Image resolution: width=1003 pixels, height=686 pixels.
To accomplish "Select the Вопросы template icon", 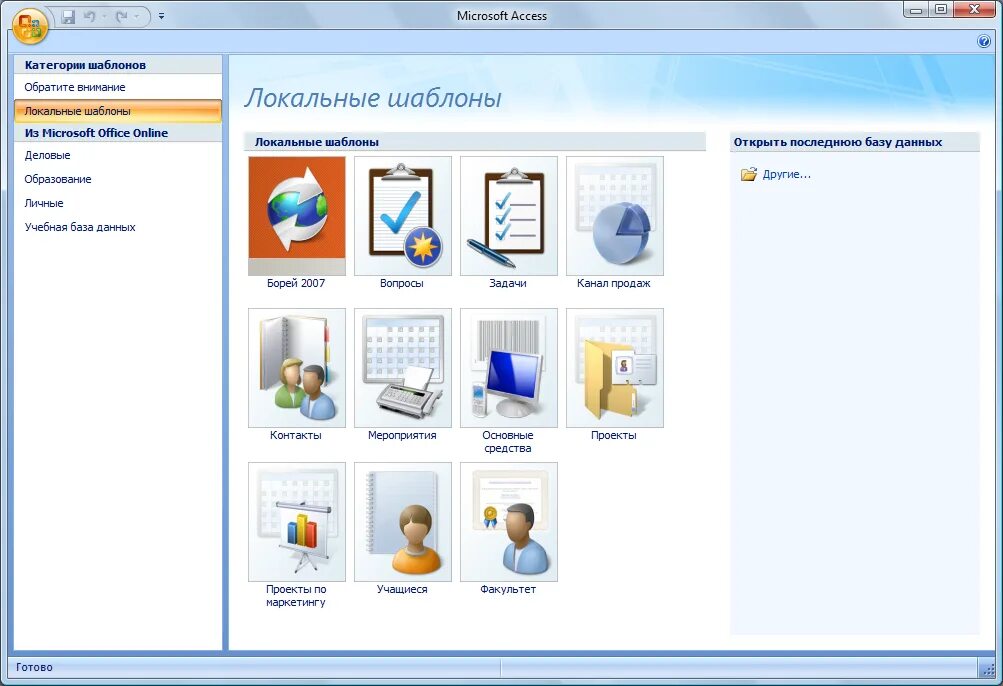I will (403, 216).
